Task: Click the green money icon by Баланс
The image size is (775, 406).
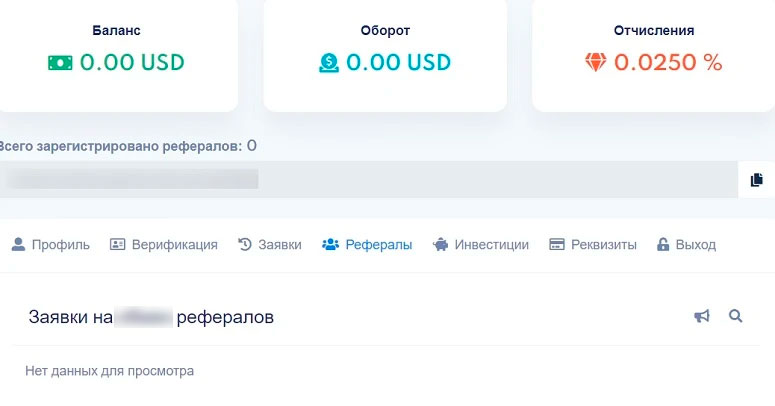Action: click(60, 62)
